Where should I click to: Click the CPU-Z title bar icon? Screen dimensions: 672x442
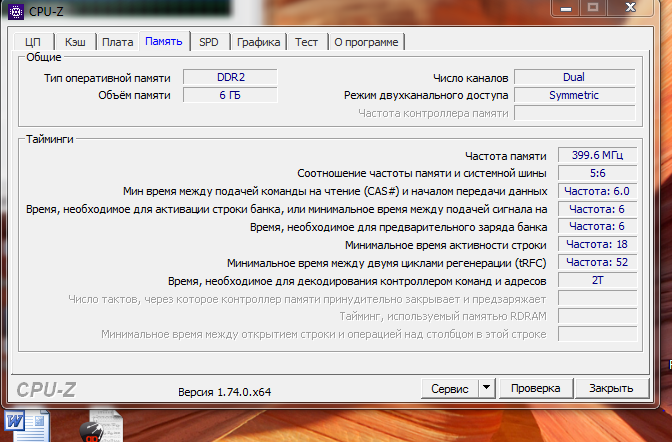(x=16, y=12)
